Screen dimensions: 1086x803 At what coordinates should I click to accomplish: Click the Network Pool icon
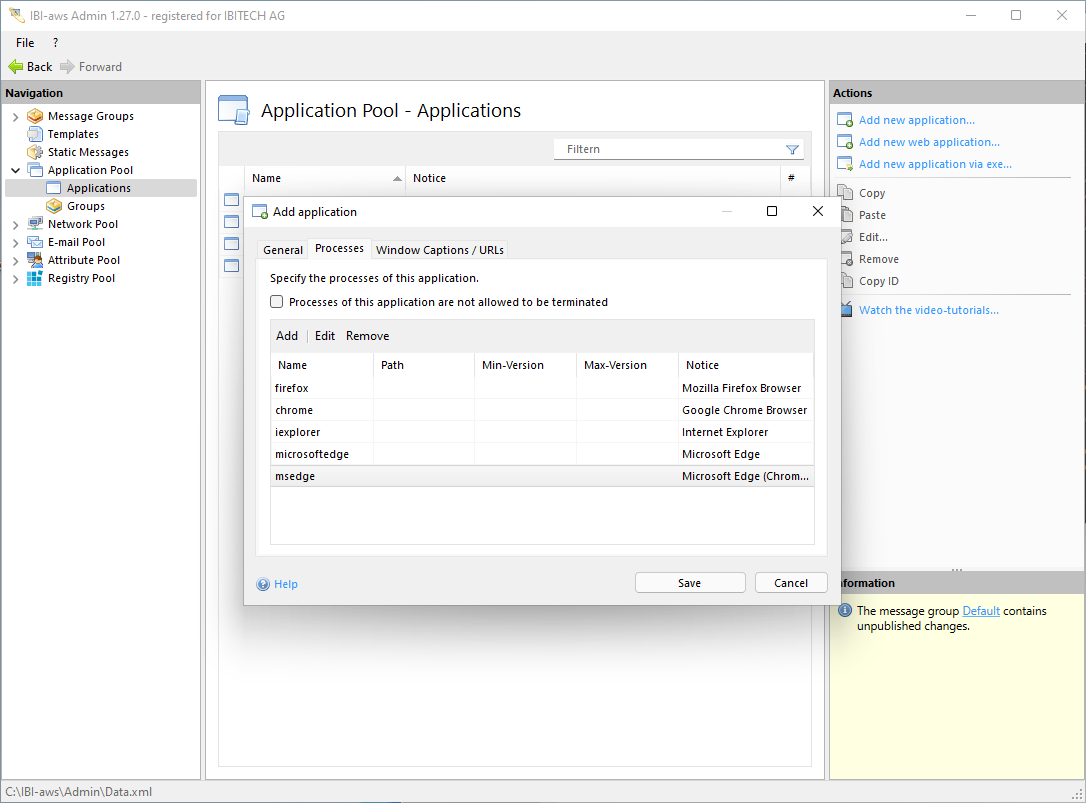(x=35, y=224)
